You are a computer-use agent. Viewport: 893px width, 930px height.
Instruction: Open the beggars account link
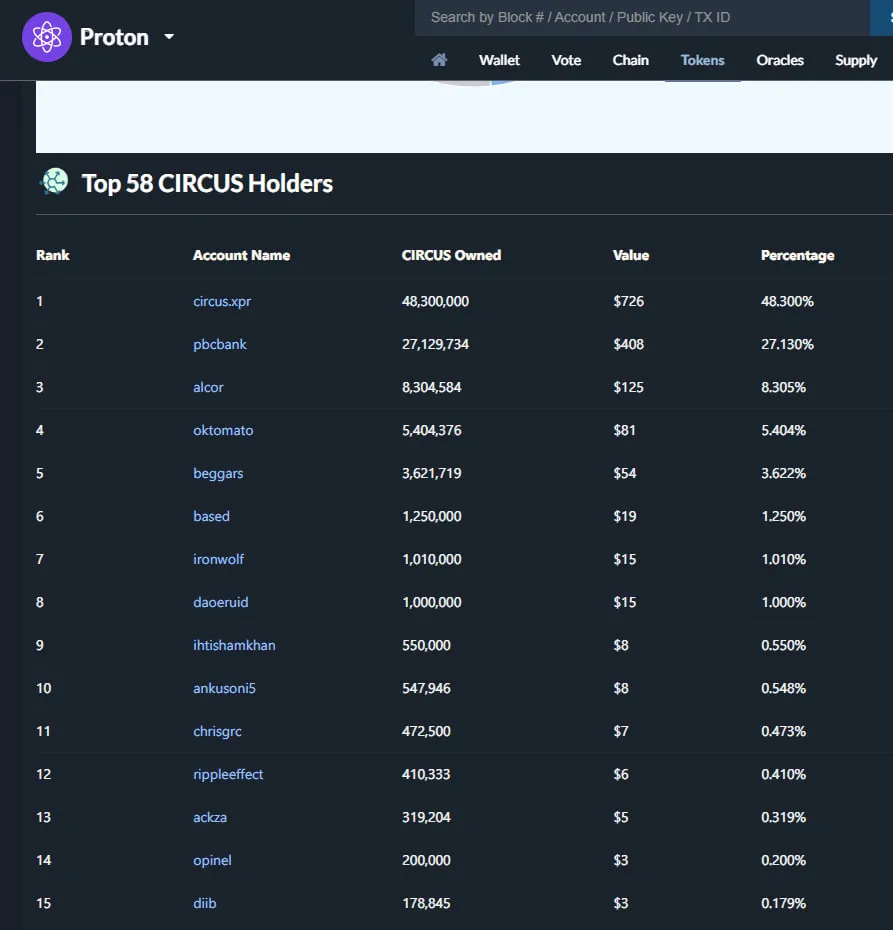tap(218, 473)
